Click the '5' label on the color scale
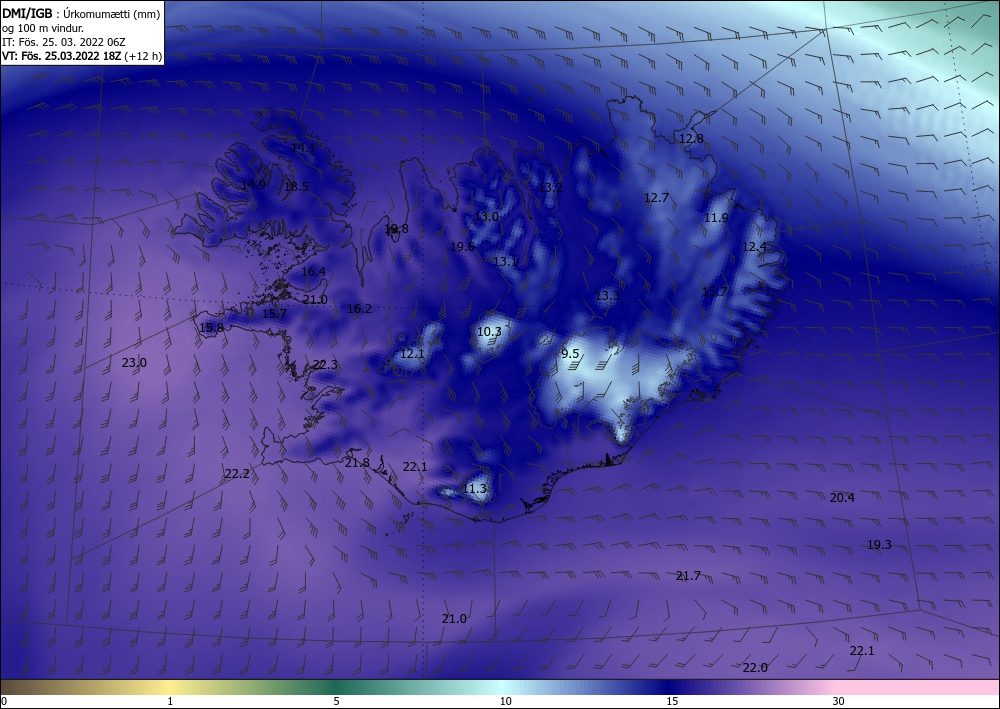 336,702
